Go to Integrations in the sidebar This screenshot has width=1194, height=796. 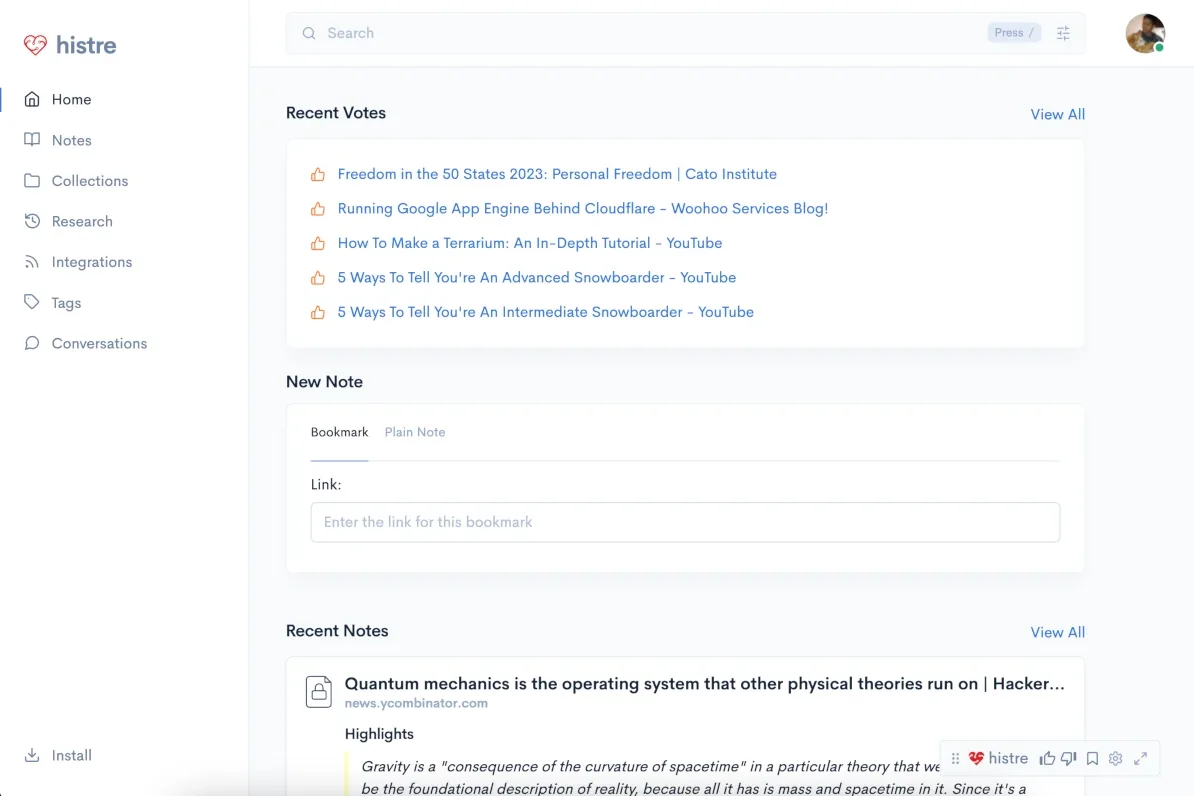click(91, 262)
